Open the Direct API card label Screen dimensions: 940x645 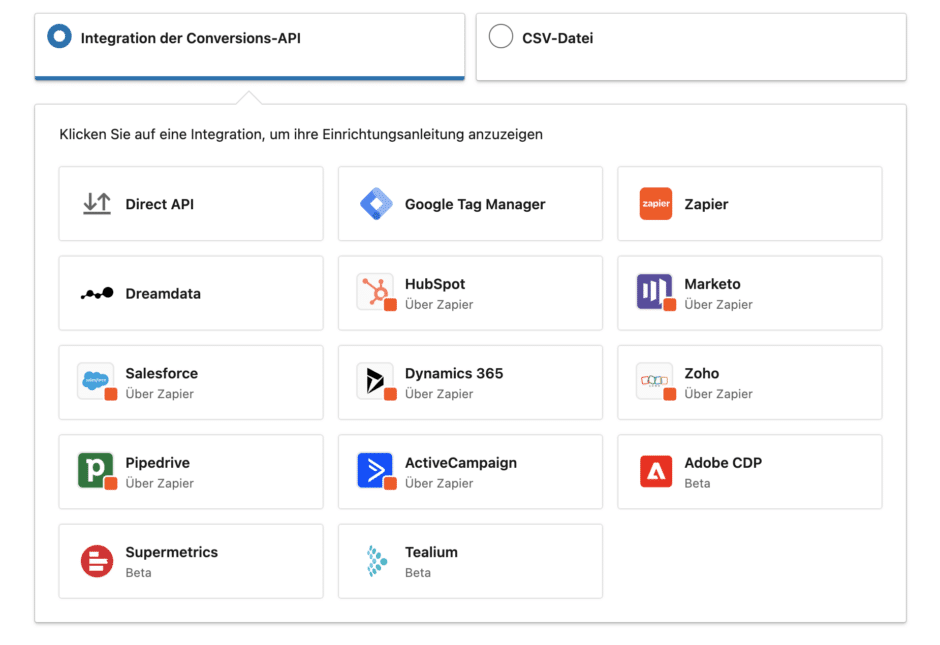click(159, 204)
